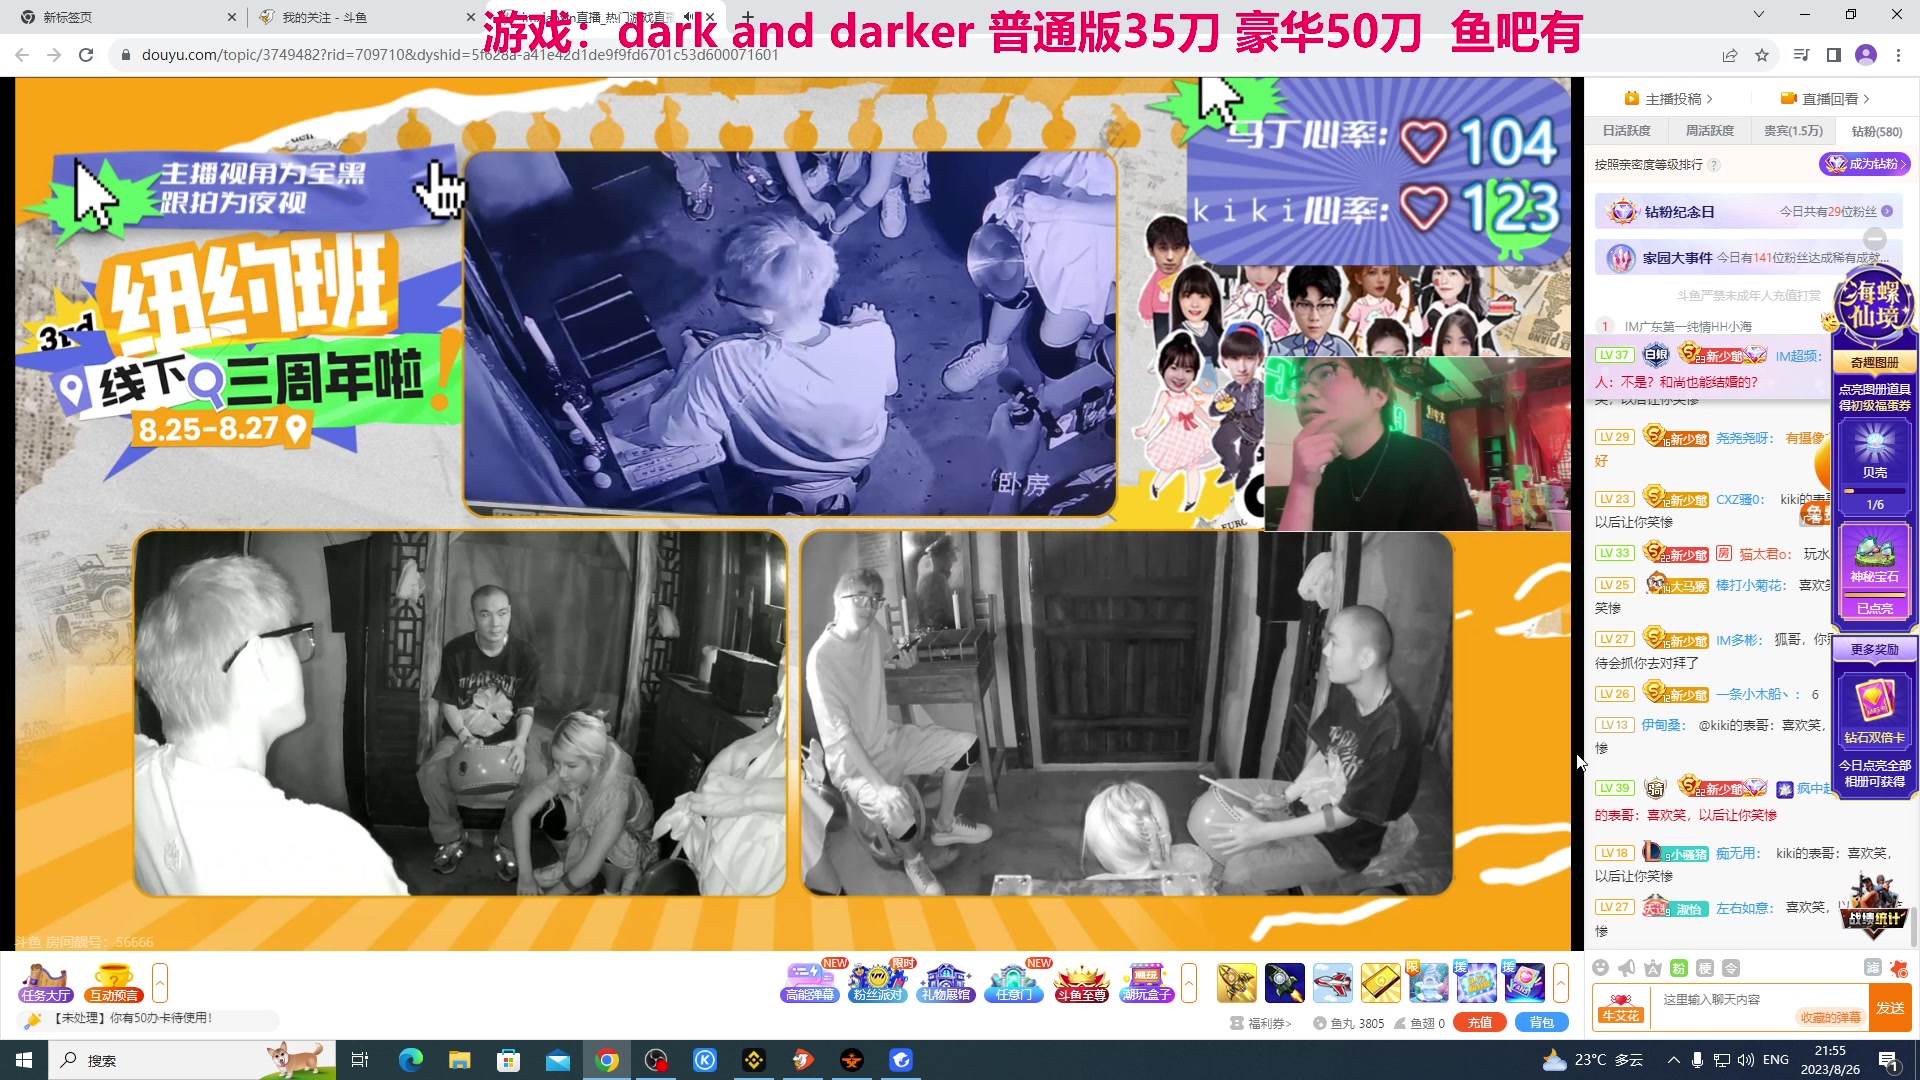
Task: Select the golden rocket gift
Action: tap(1237, 983)
